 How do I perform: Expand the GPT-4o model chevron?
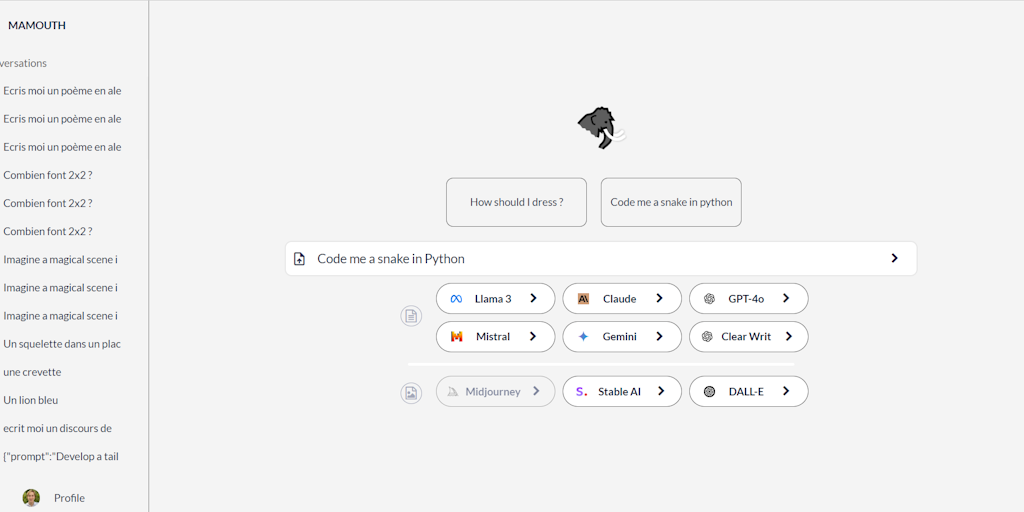pos(786,298)
